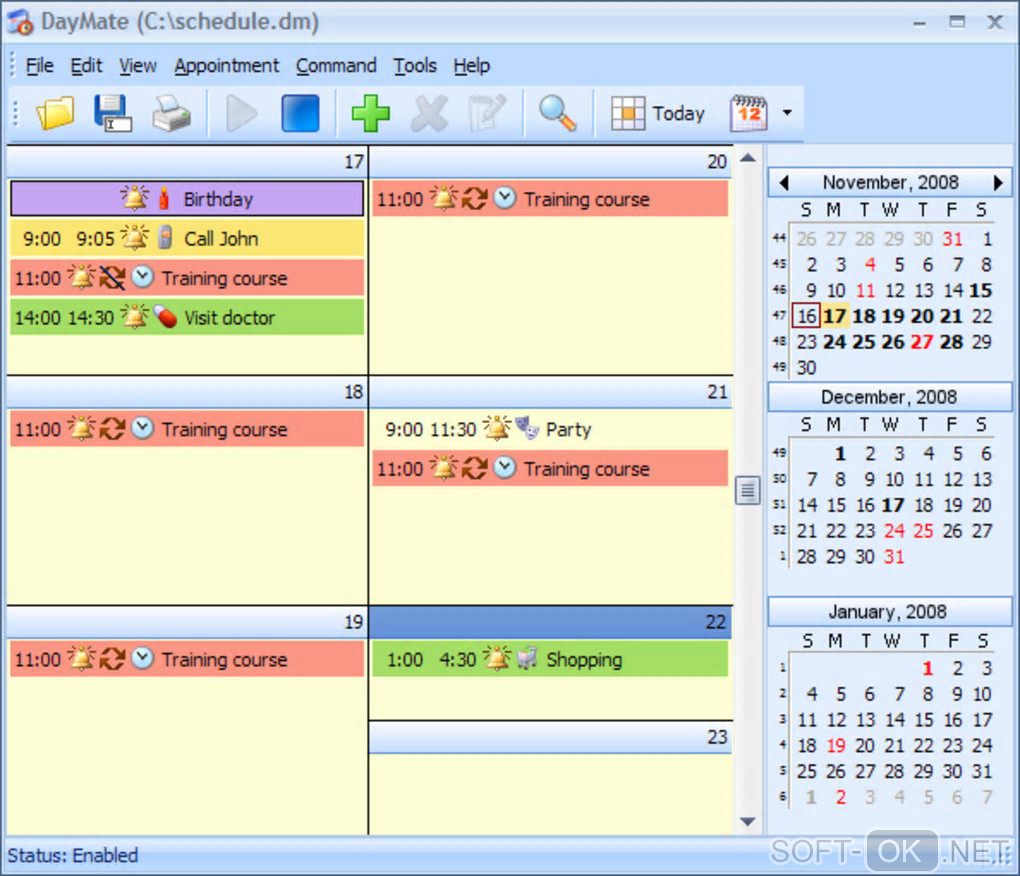This screenshot has width=1020, height=876.
Task: Click the candle icon on Birthday entry
Action: (164, 198)
